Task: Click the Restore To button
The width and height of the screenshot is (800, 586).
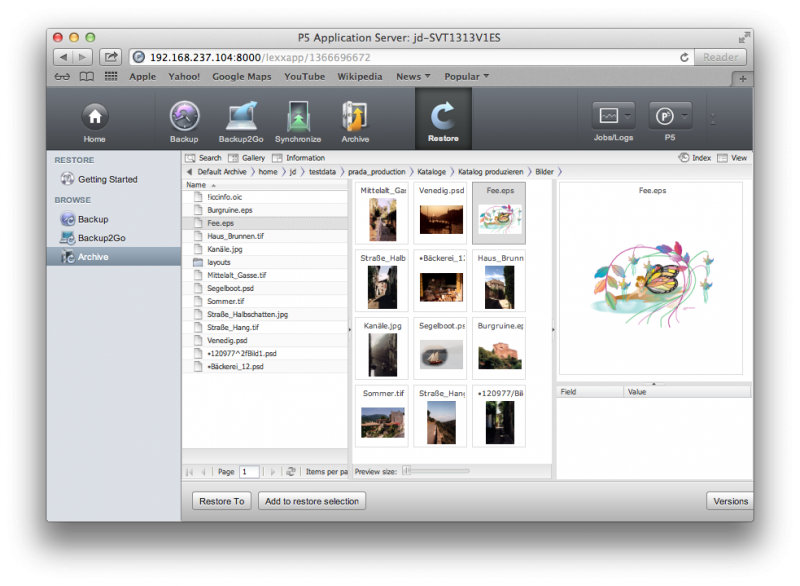Action: [221, 501]
